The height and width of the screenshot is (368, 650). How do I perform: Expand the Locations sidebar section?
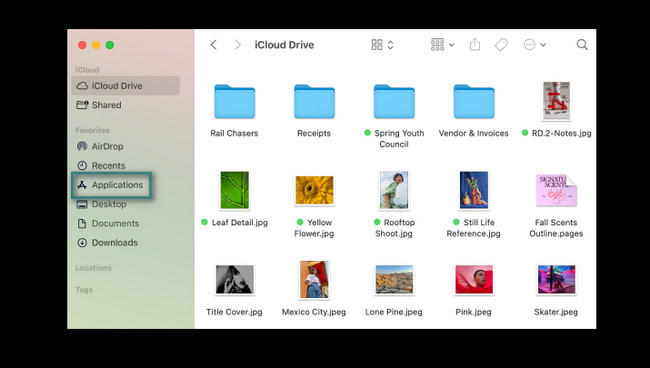pyautogui.click(x=93, y=268)
